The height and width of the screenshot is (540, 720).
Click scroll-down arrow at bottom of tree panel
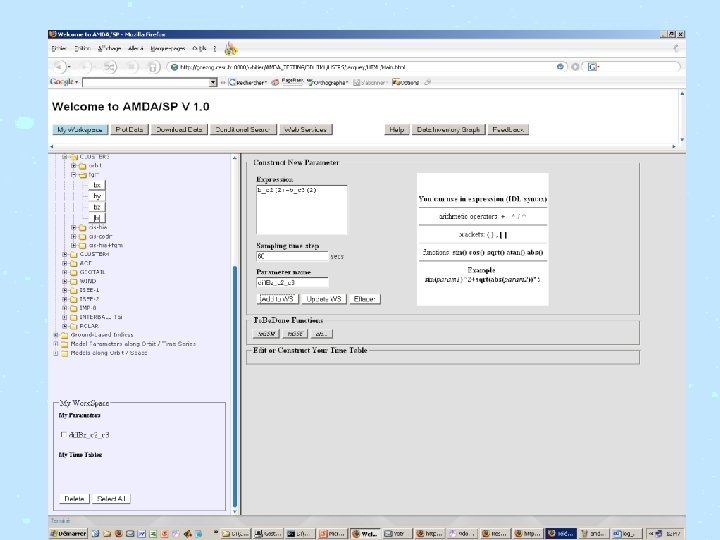tap(235, 511)
